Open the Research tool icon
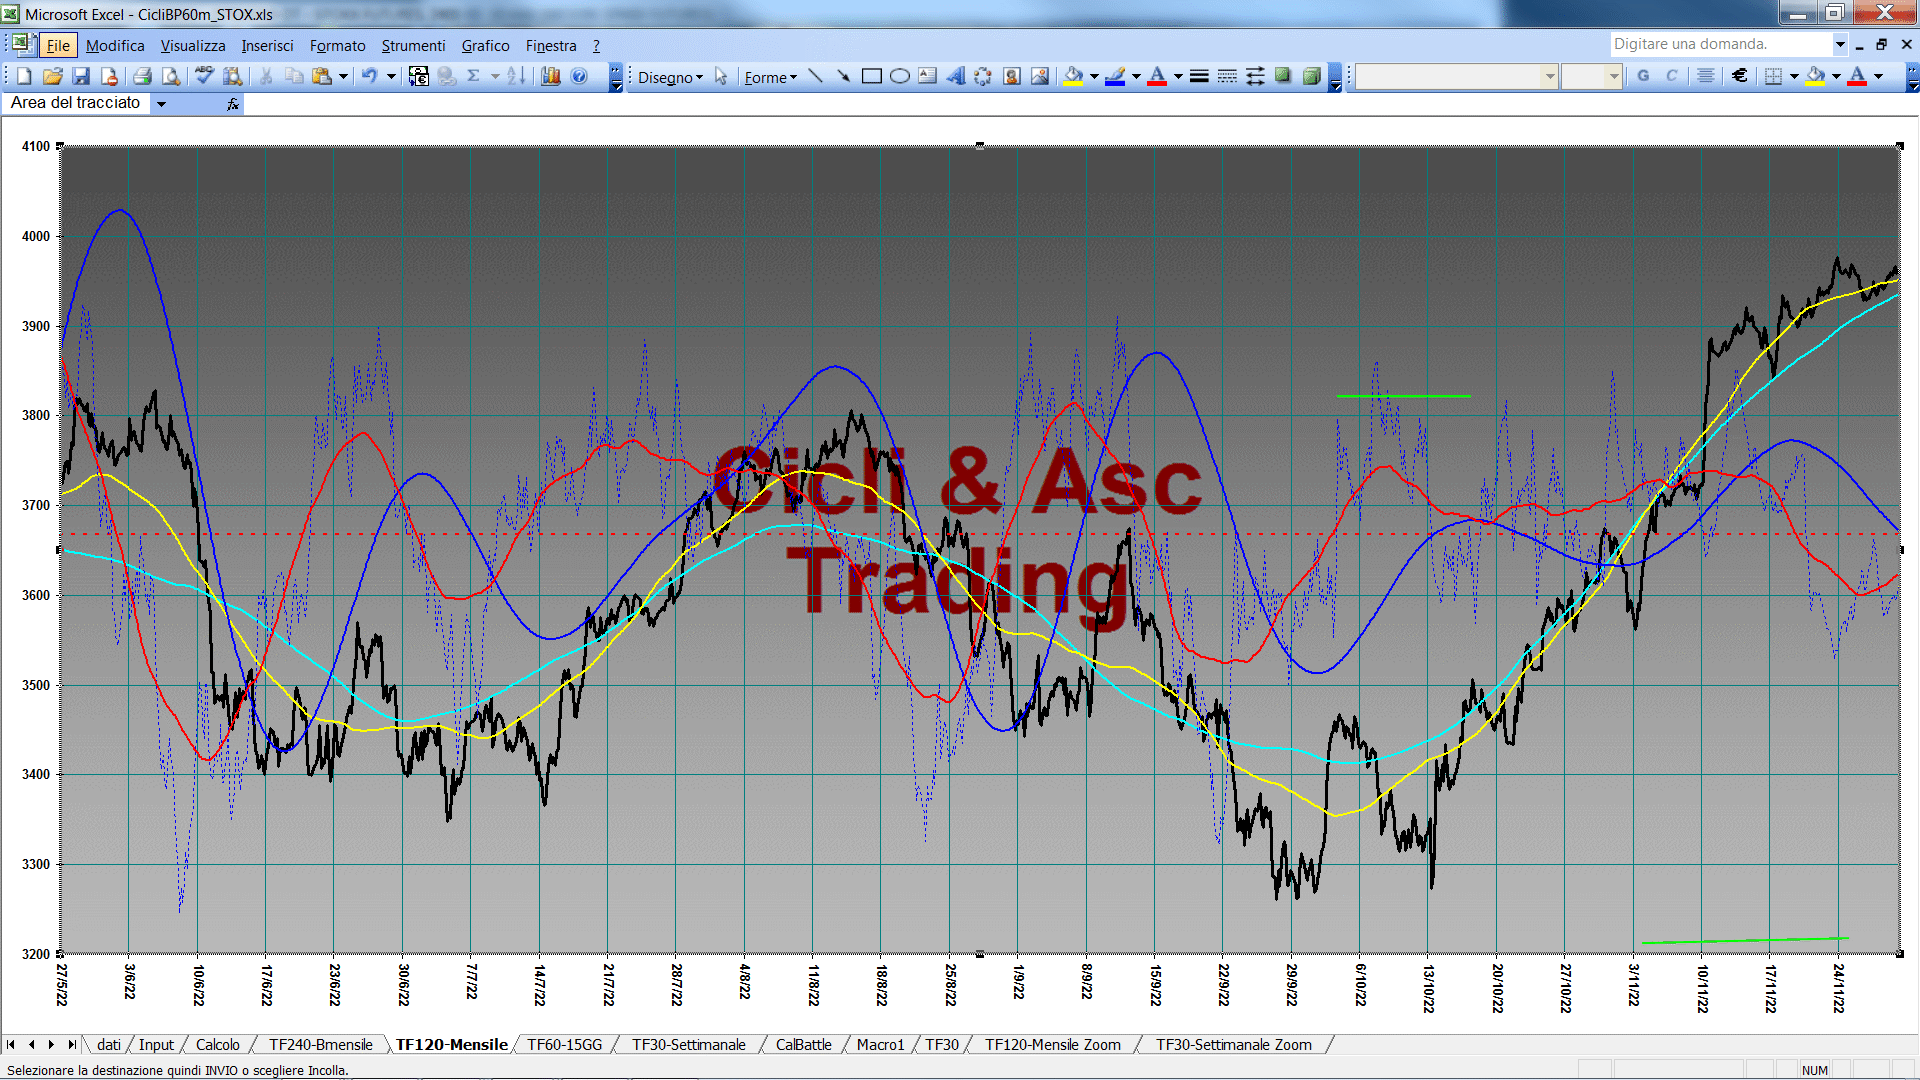Image resolution: width=1920 pixels, height=1080 pixels. [x=233, y=76]
